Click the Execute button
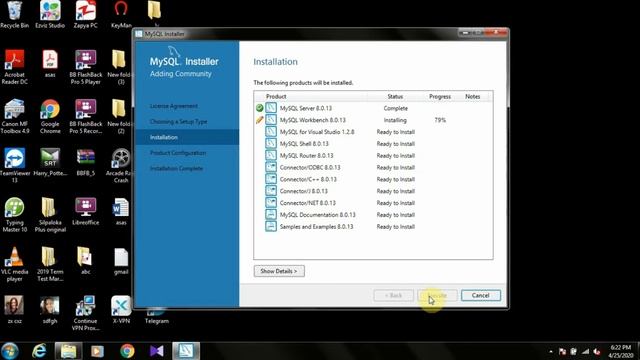 [x=437, y=295]
